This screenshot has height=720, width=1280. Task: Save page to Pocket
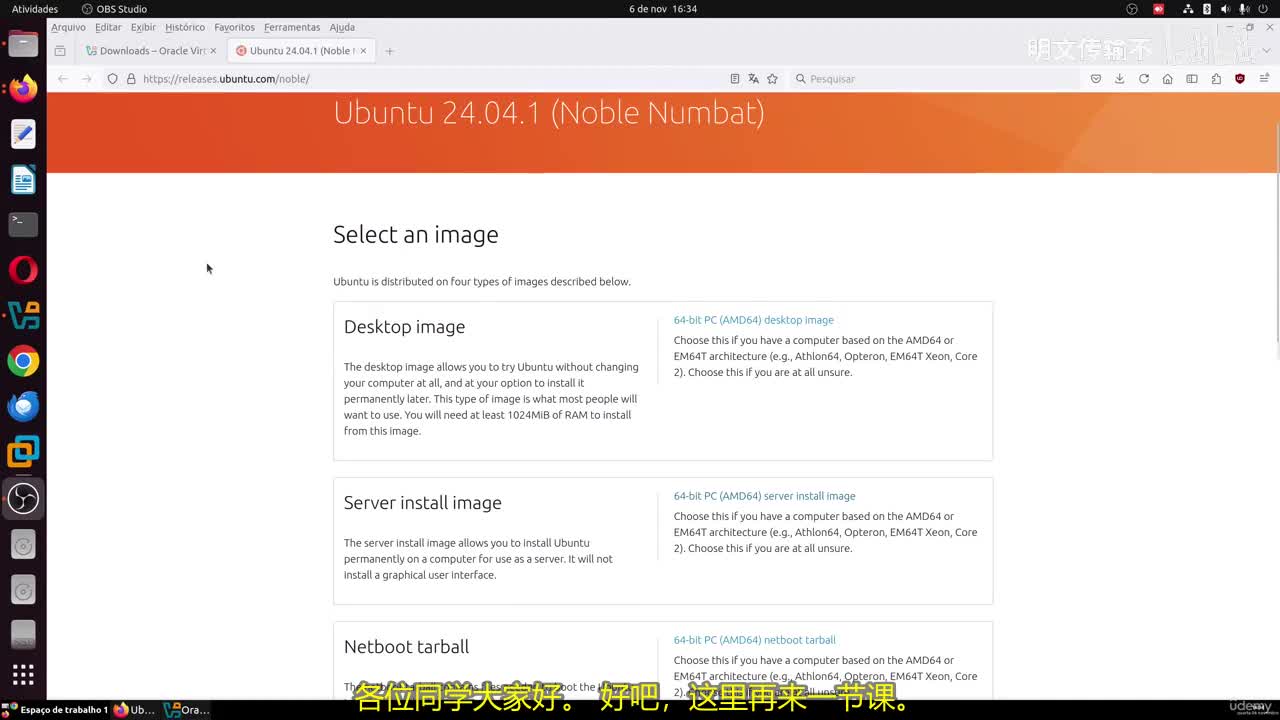pyautogui.click(x=1096, y=79)
